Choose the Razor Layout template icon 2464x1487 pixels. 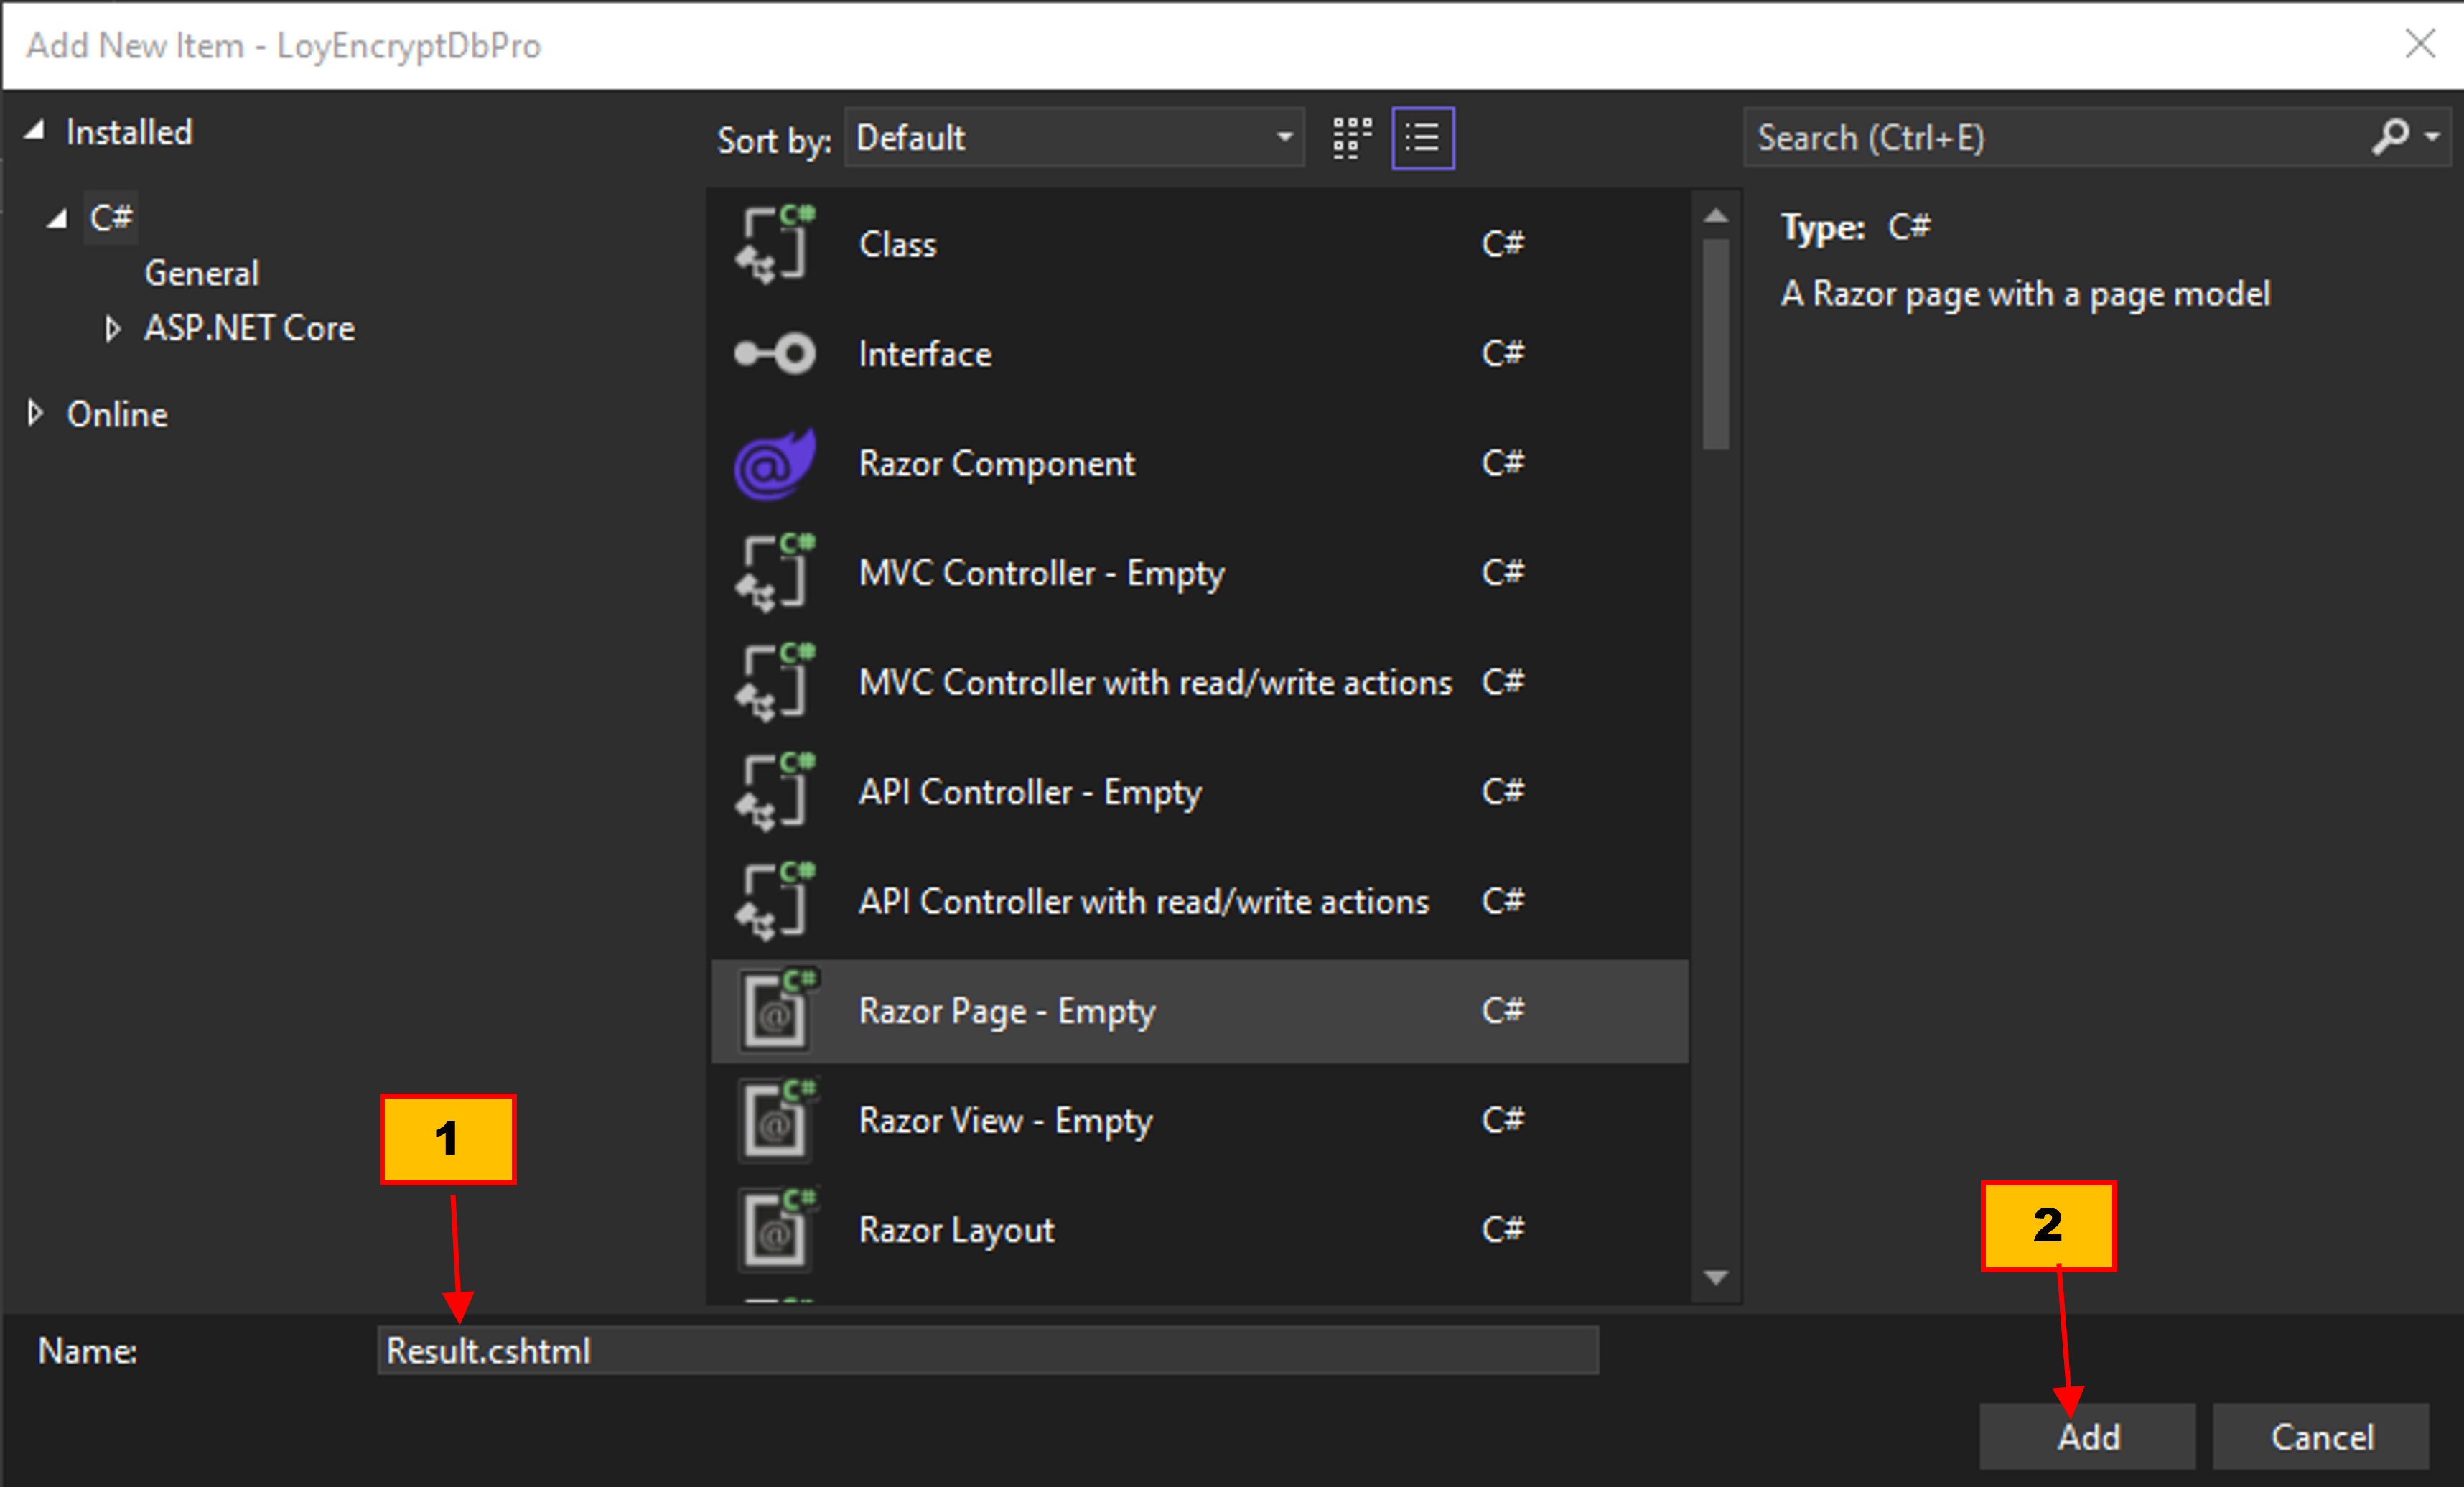(x=774, y=1229)
